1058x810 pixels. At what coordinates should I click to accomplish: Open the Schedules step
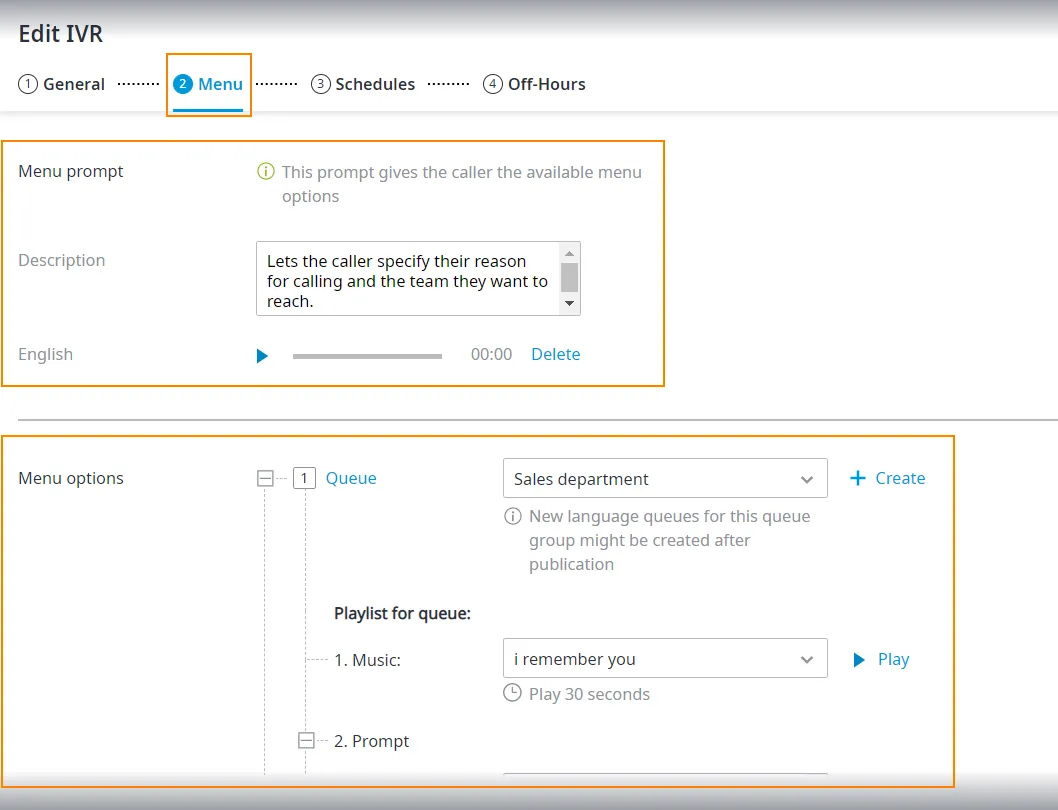coord(363,84)
